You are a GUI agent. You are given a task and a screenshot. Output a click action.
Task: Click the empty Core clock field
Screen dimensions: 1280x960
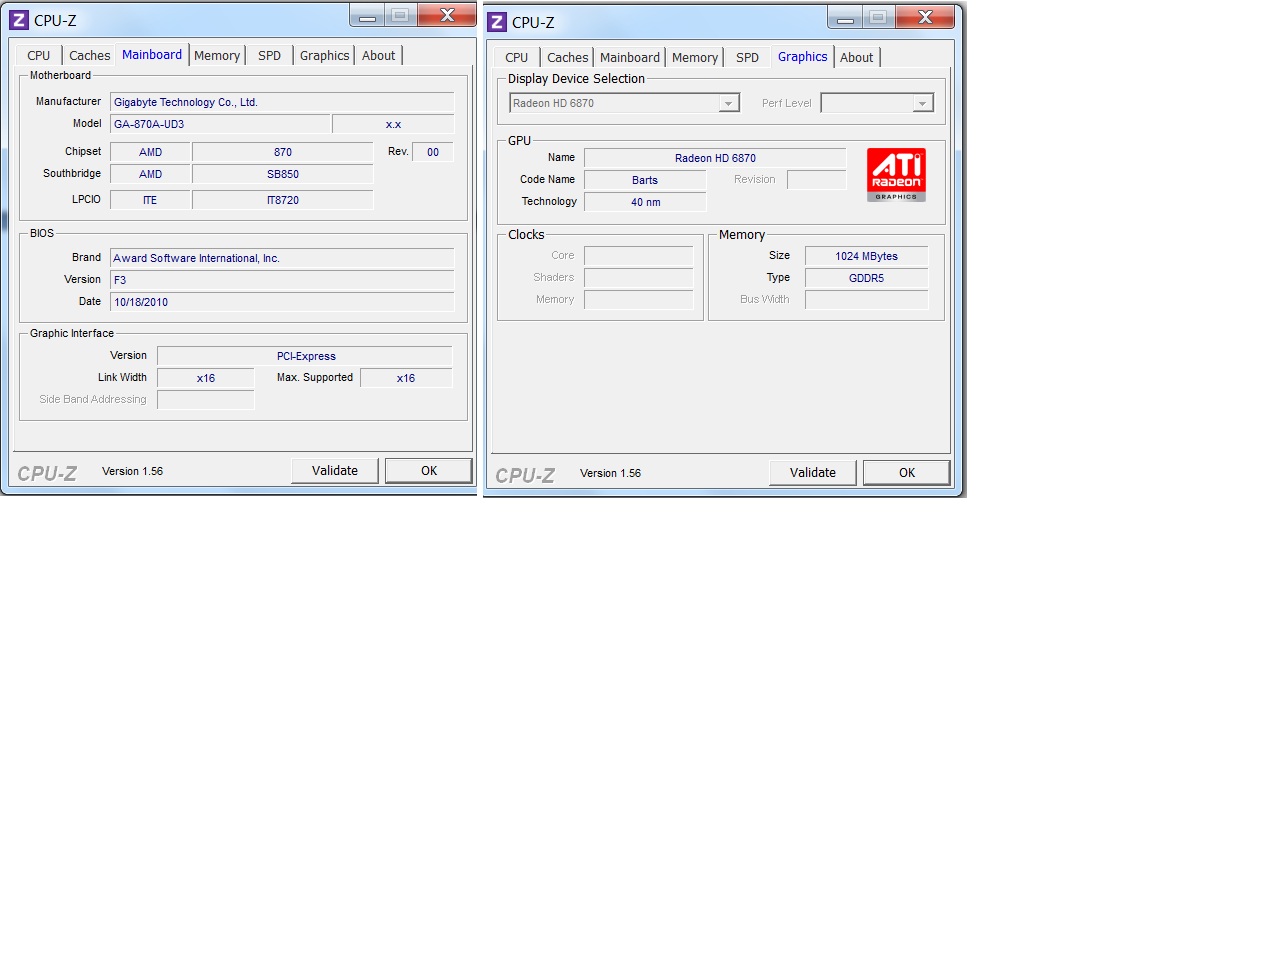coord(639,256)
